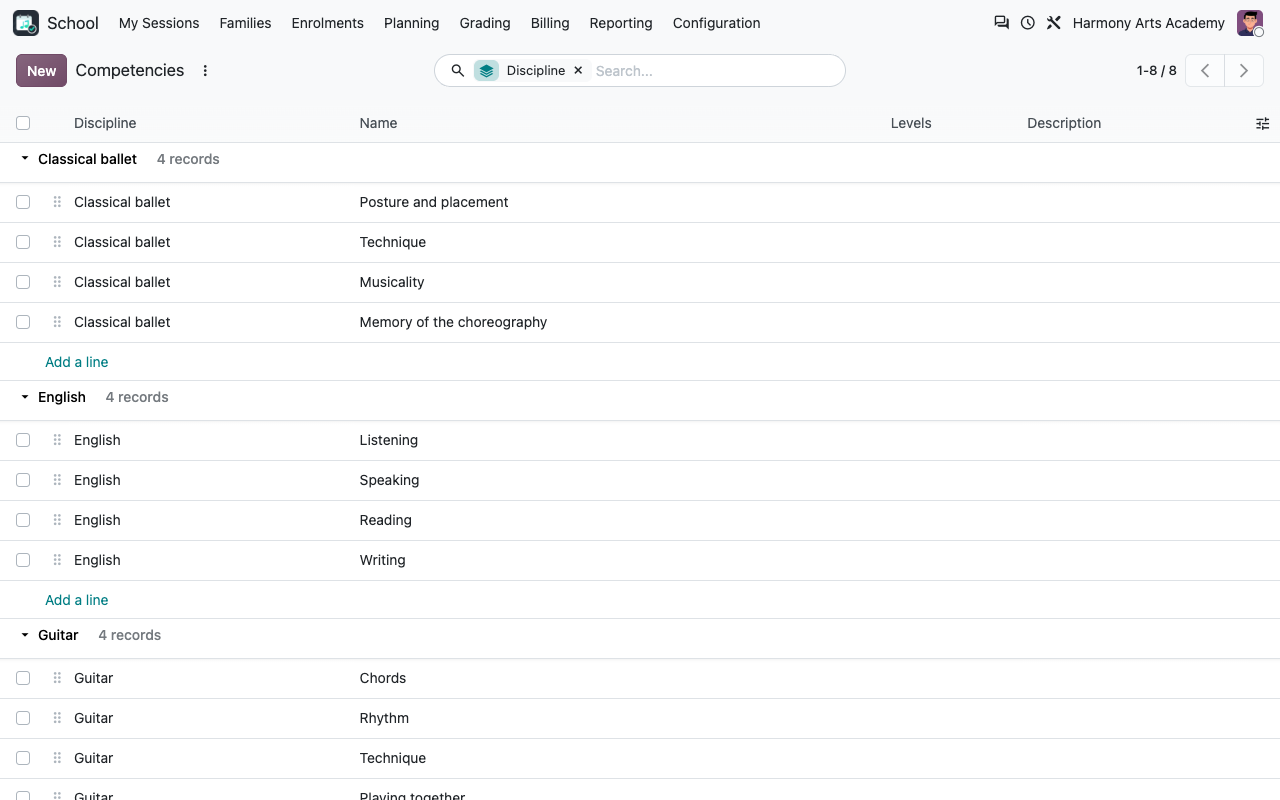Remove the Discipline group filter

point(578,71)
